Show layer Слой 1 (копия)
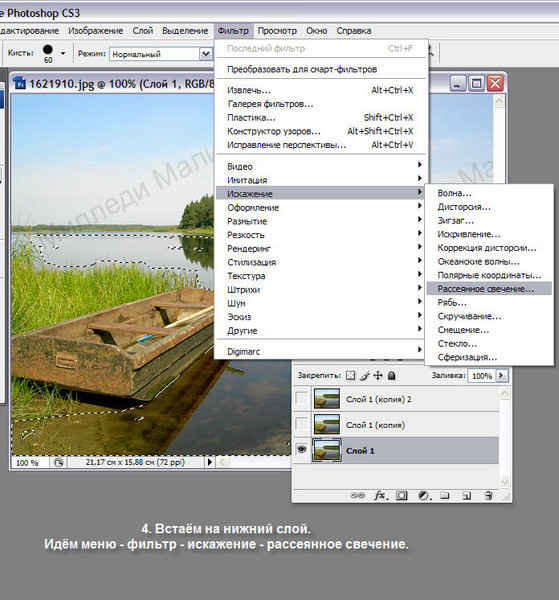 (x=302, y=424)
